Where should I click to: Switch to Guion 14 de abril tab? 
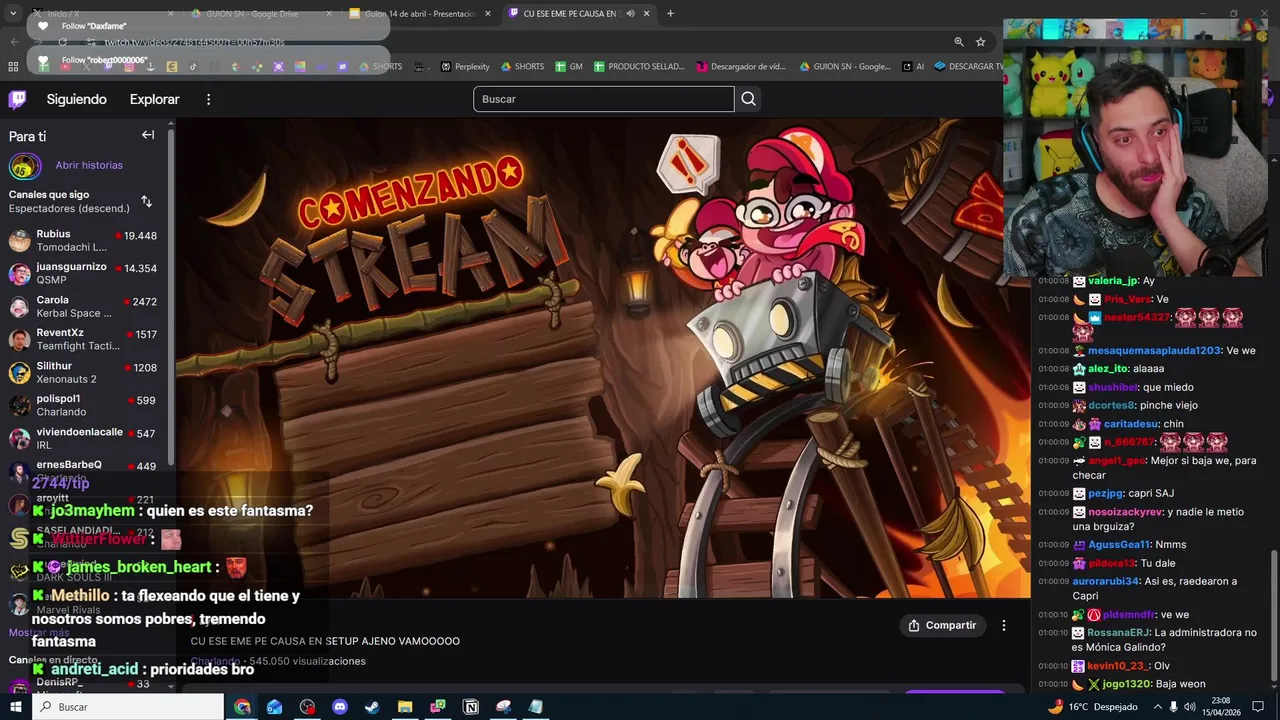coord(420,14)
